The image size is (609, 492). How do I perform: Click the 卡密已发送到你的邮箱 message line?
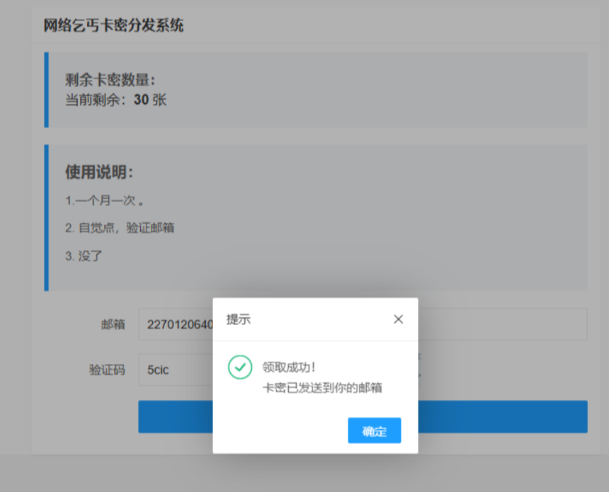pos(322,387)
